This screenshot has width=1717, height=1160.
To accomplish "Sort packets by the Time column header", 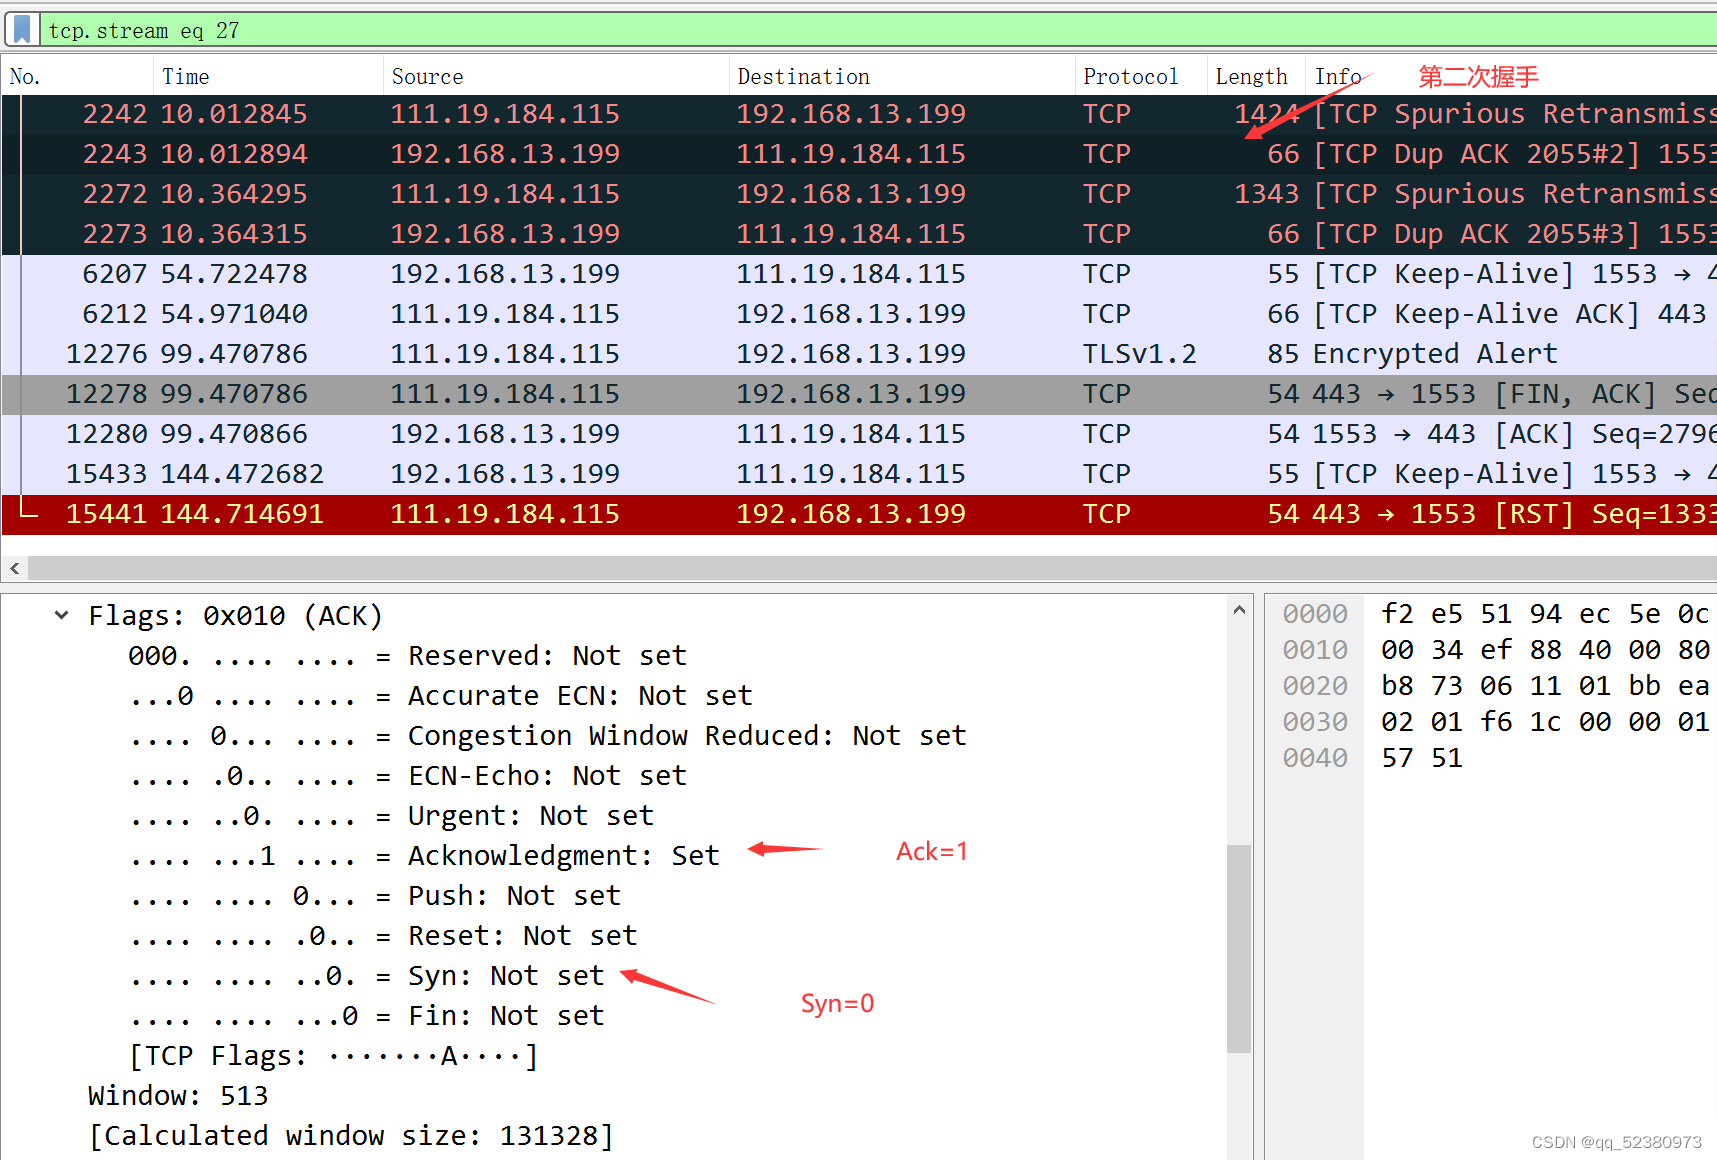I will pyautogui.click(x=268, y=76).
